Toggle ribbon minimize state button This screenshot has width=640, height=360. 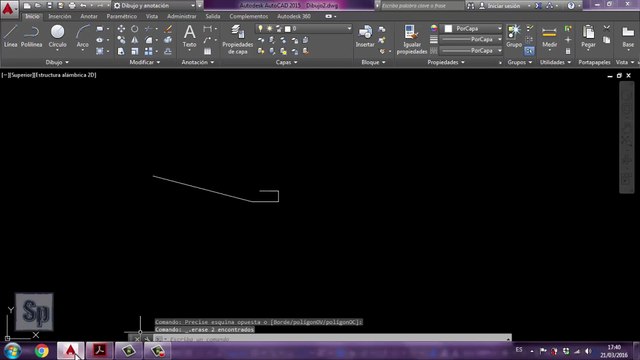(x=329, y=16)
